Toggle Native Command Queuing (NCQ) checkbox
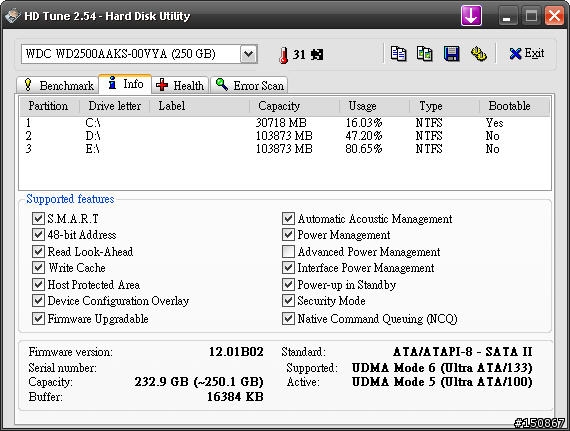The image size is (570, 431). click(288, 318)
